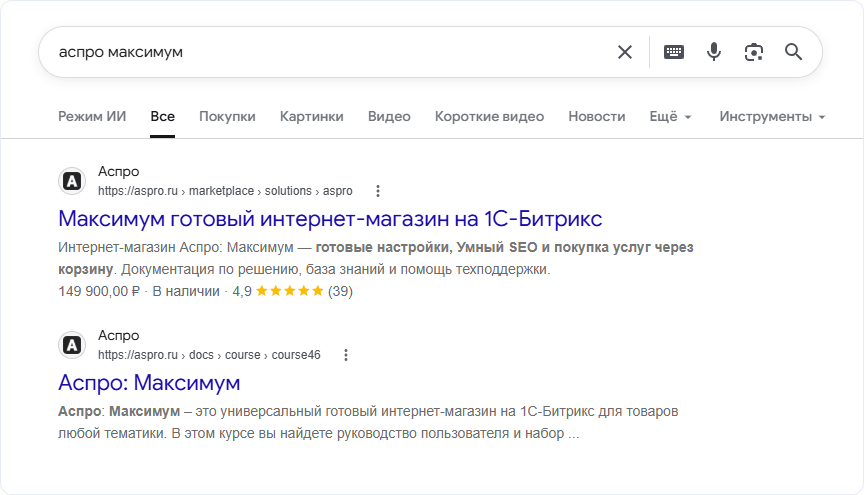Open the 'Новости' tab
This screenshot has height=495, width=864.
point(597,116)
